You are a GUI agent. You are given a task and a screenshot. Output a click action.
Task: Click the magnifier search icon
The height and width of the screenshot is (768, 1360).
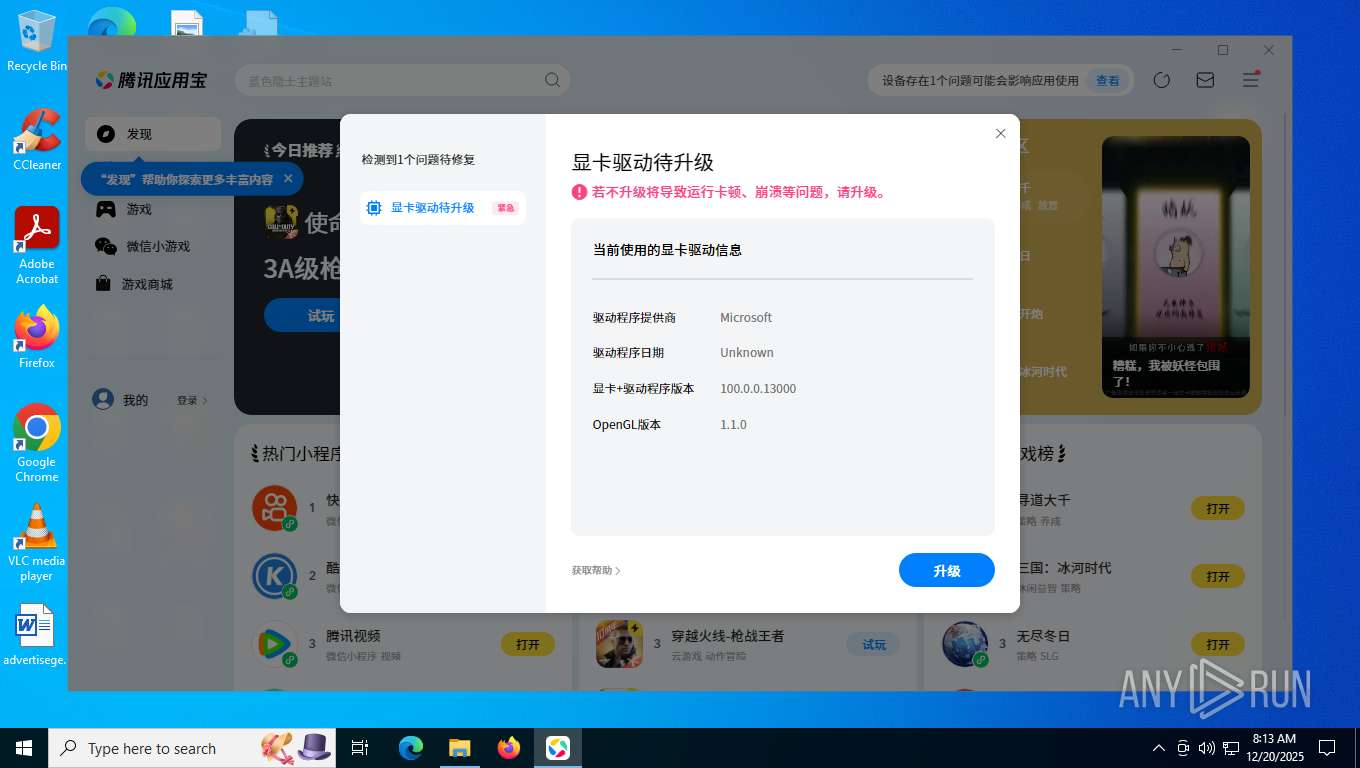point(552,81)
